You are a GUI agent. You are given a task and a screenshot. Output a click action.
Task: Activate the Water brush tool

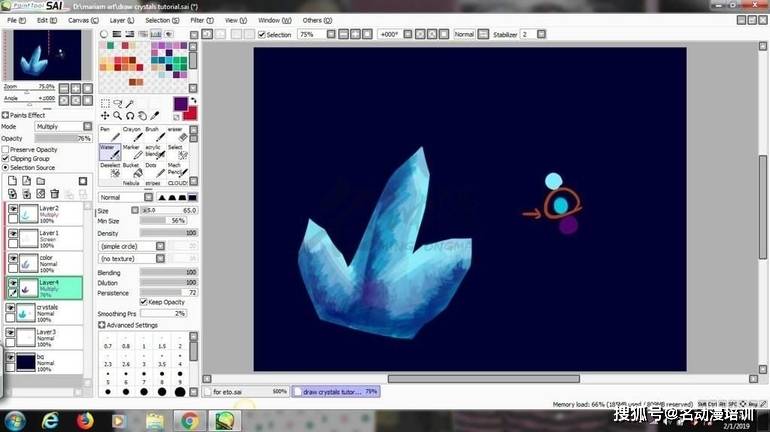tap(108, 152)
